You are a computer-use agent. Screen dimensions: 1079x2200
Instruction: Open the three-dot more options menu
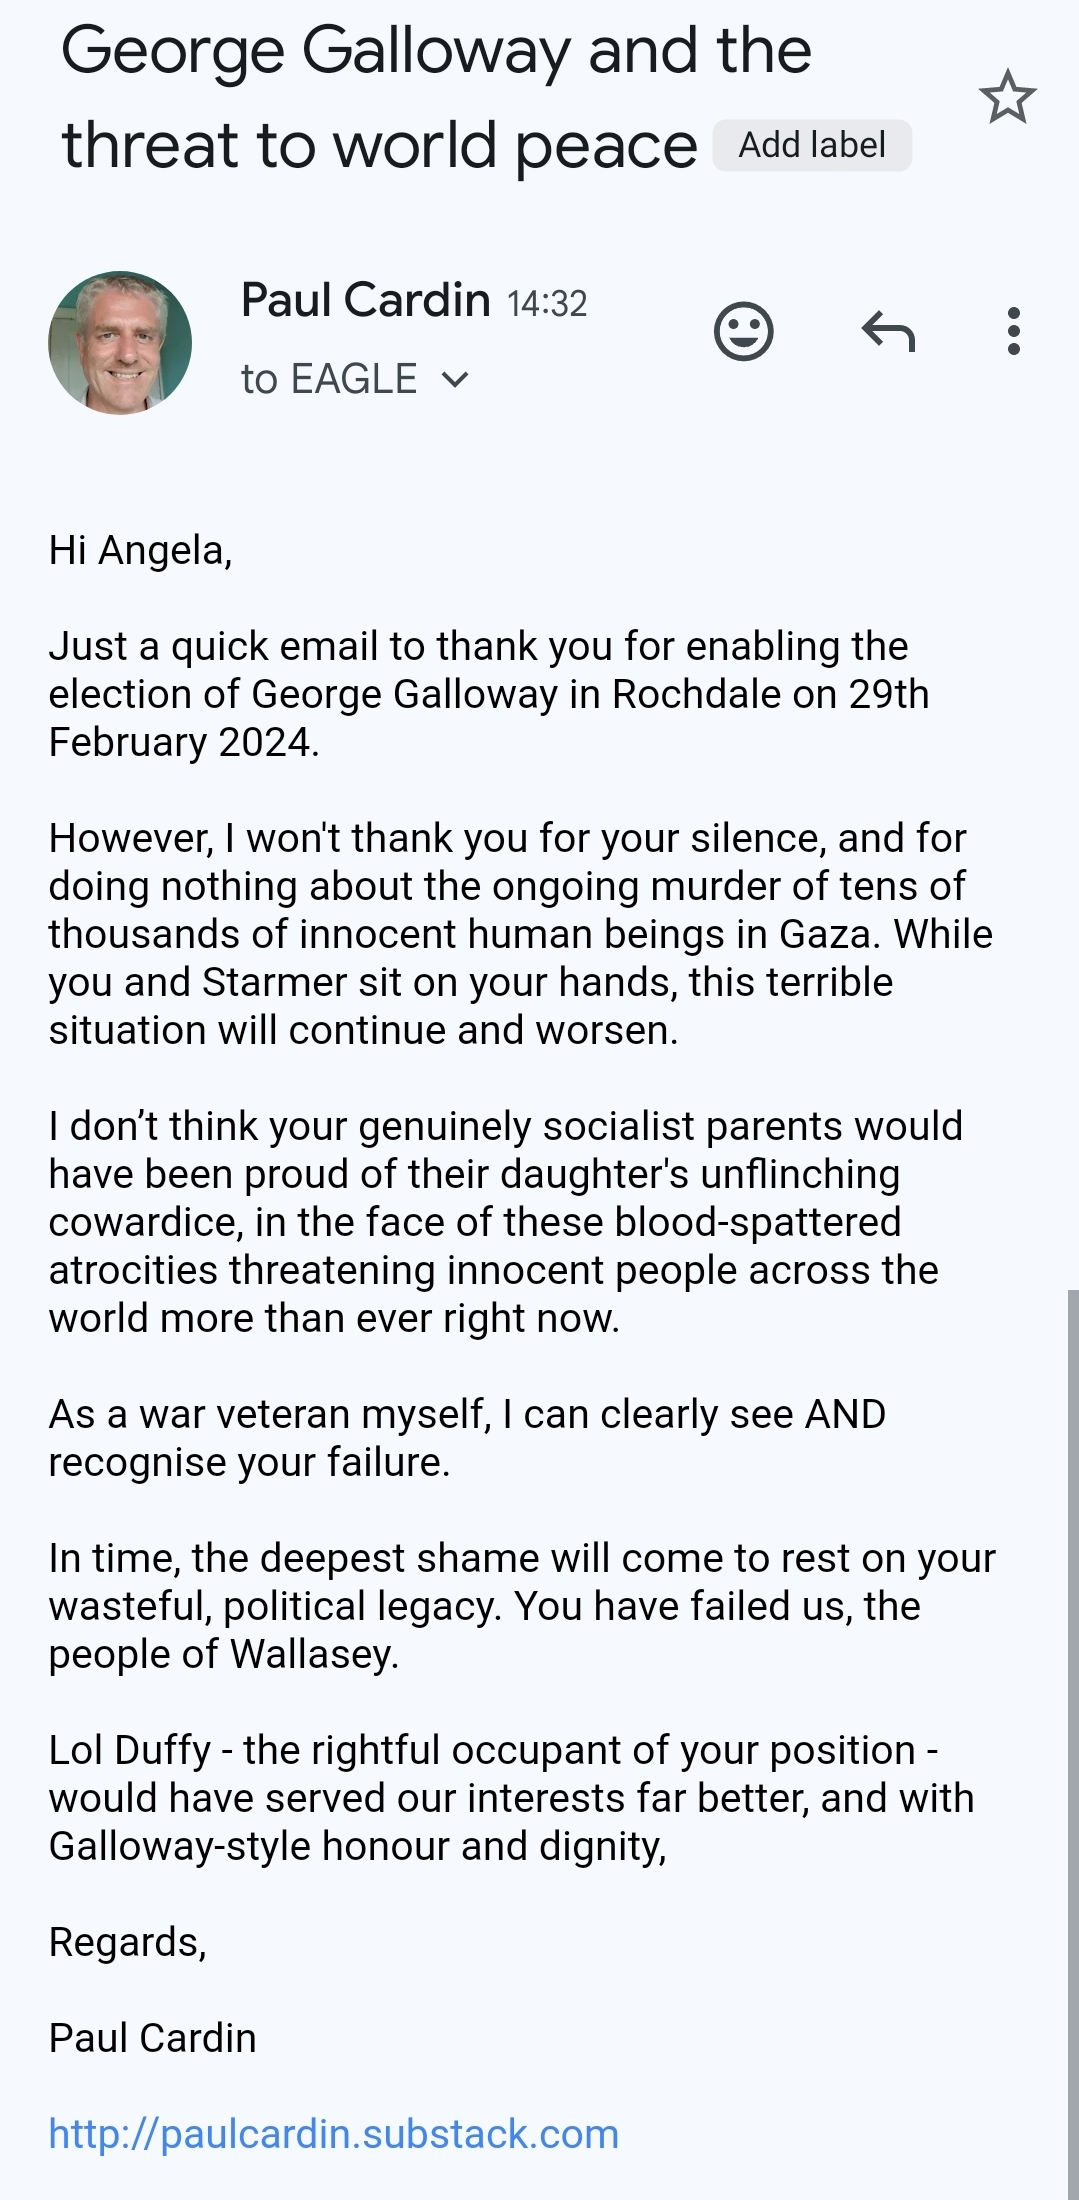click(x=1013, y=331)
